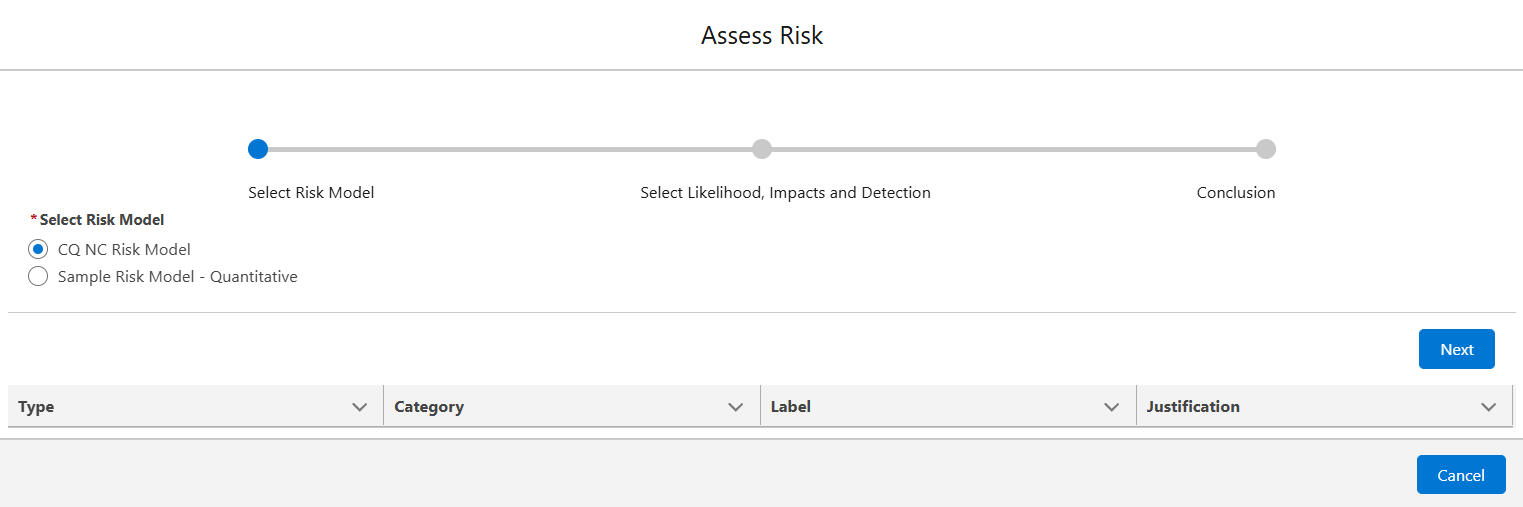Click the Category column header text
Screen dimensions: 1523x507
coord(429,407)
